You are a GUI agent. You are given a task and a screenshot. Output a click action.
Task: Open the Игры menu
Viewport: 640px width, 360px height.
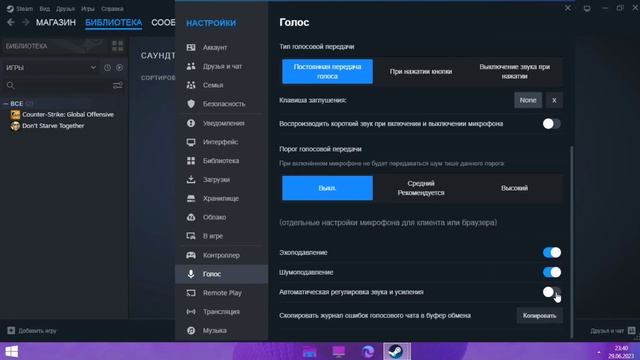point(87,9)
